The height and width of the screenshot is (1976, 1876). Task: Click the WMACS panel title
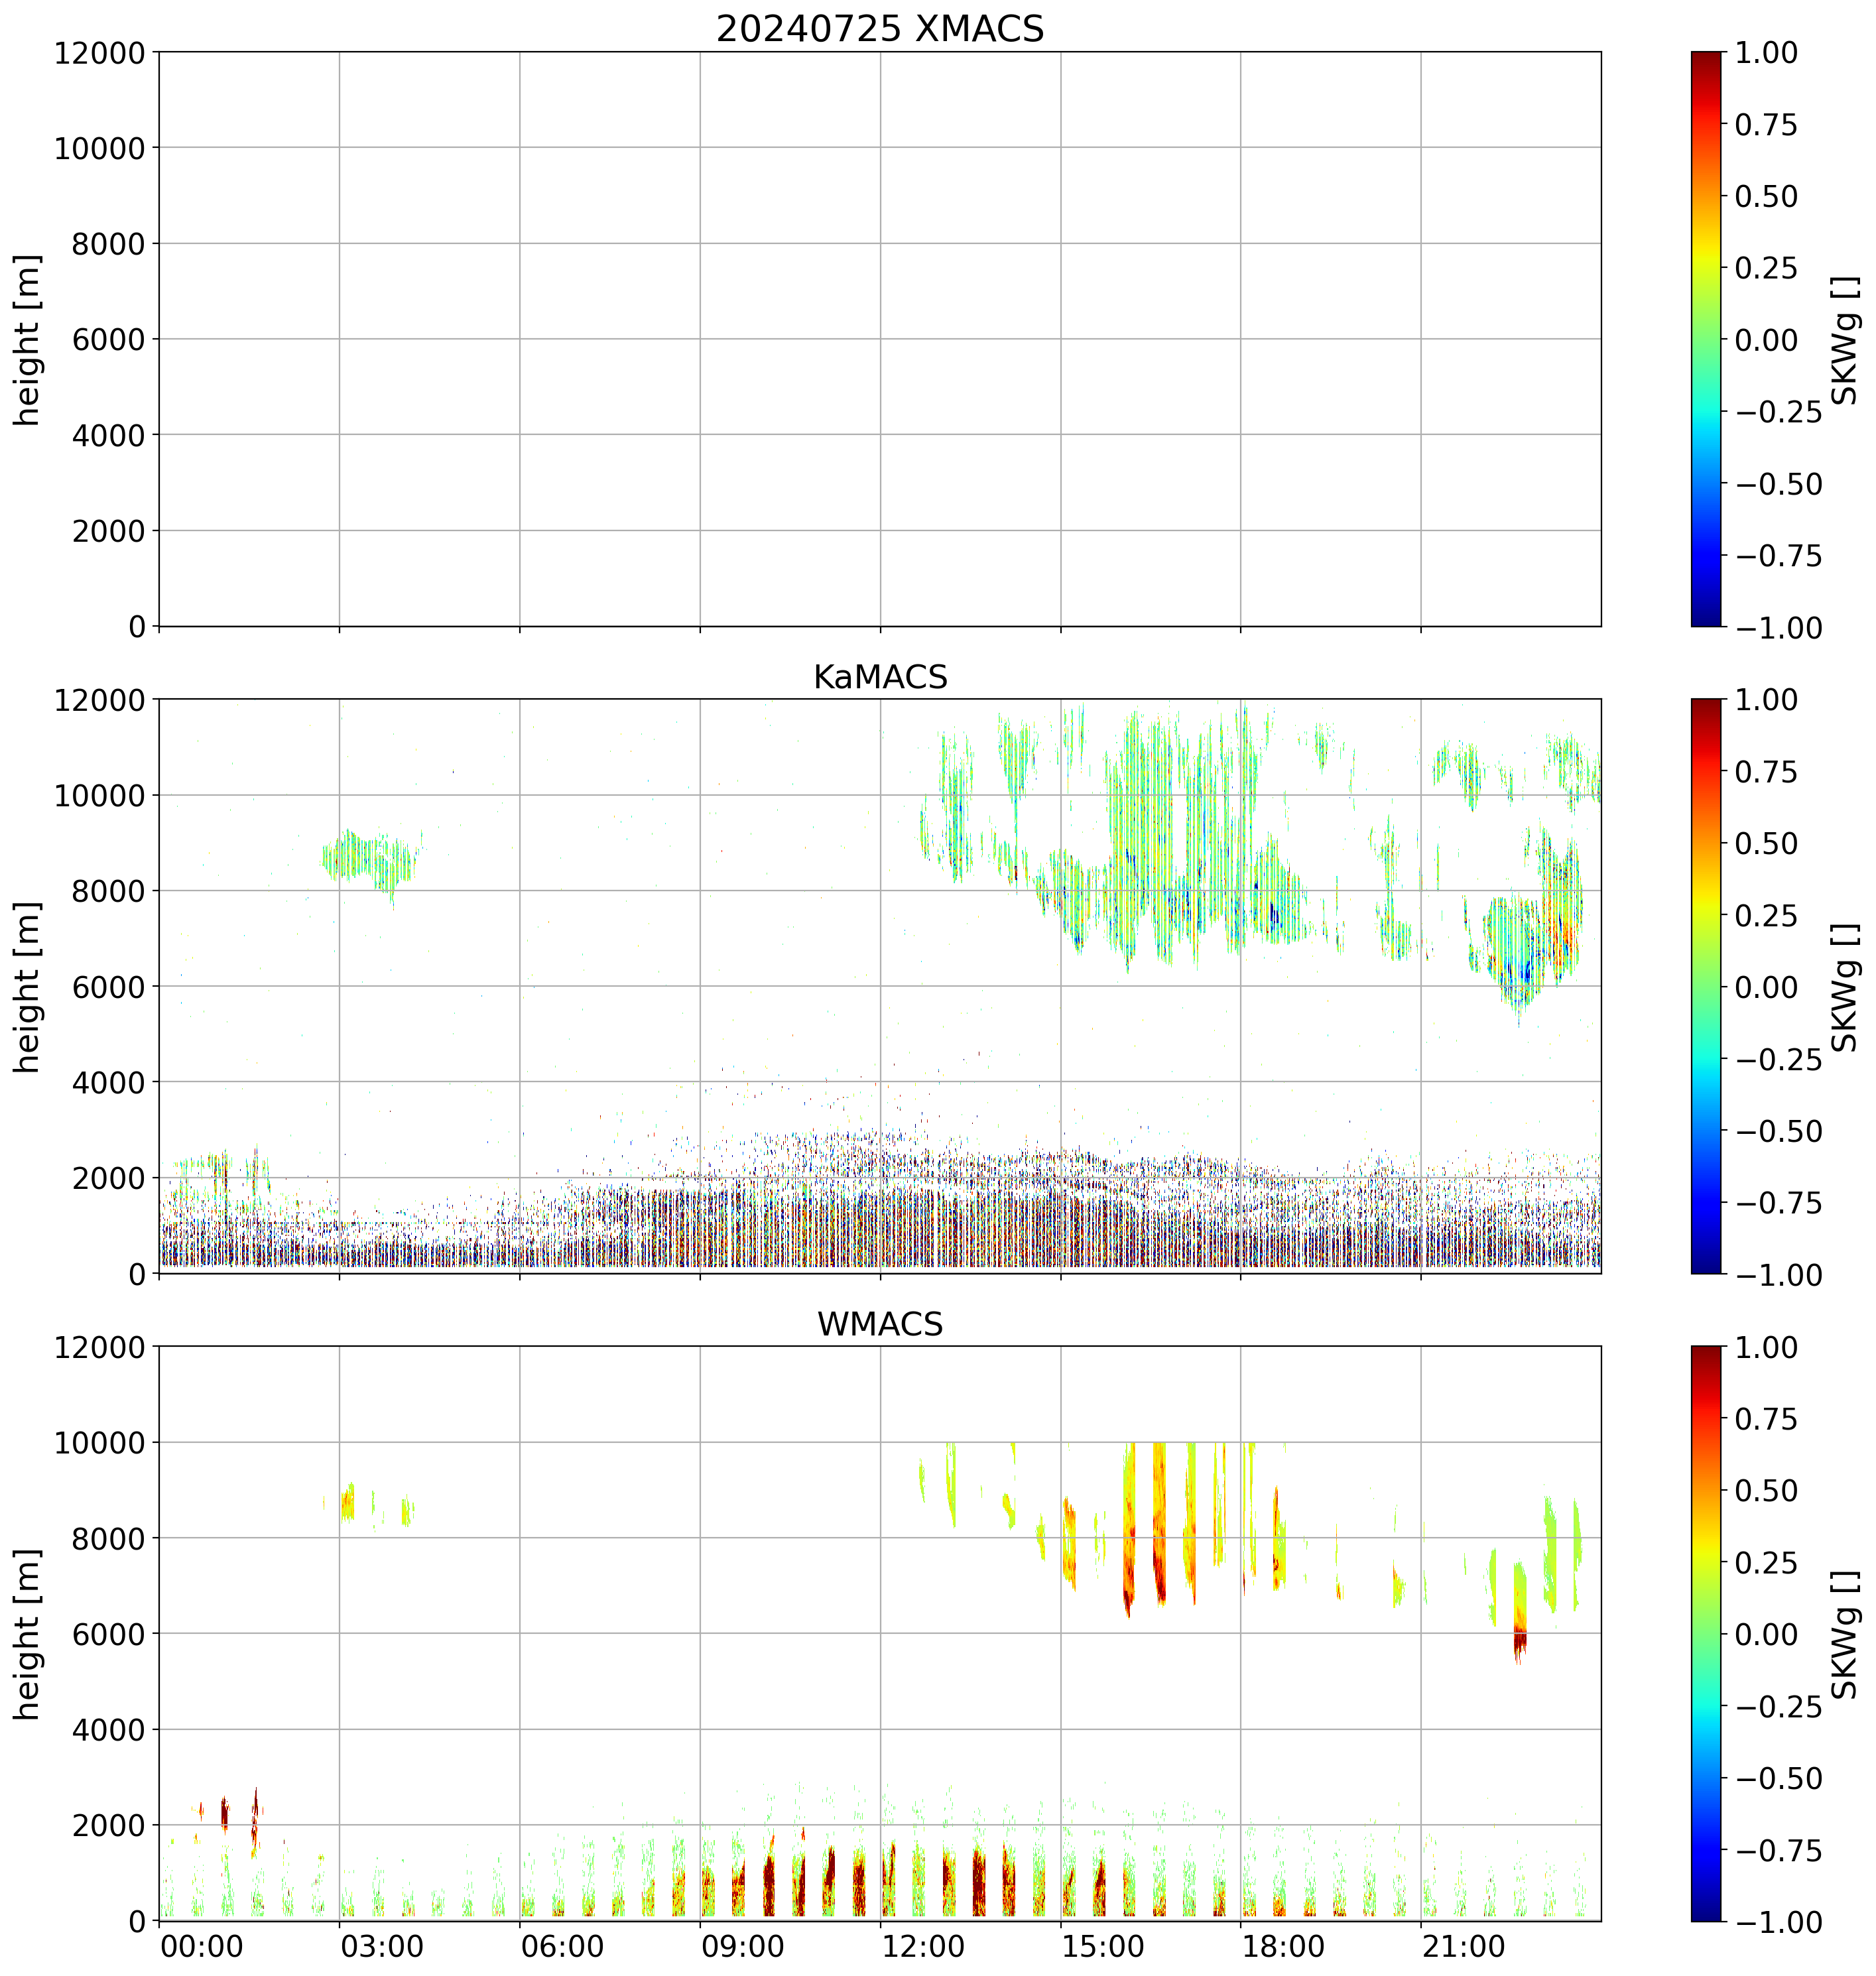[879, 1324]
